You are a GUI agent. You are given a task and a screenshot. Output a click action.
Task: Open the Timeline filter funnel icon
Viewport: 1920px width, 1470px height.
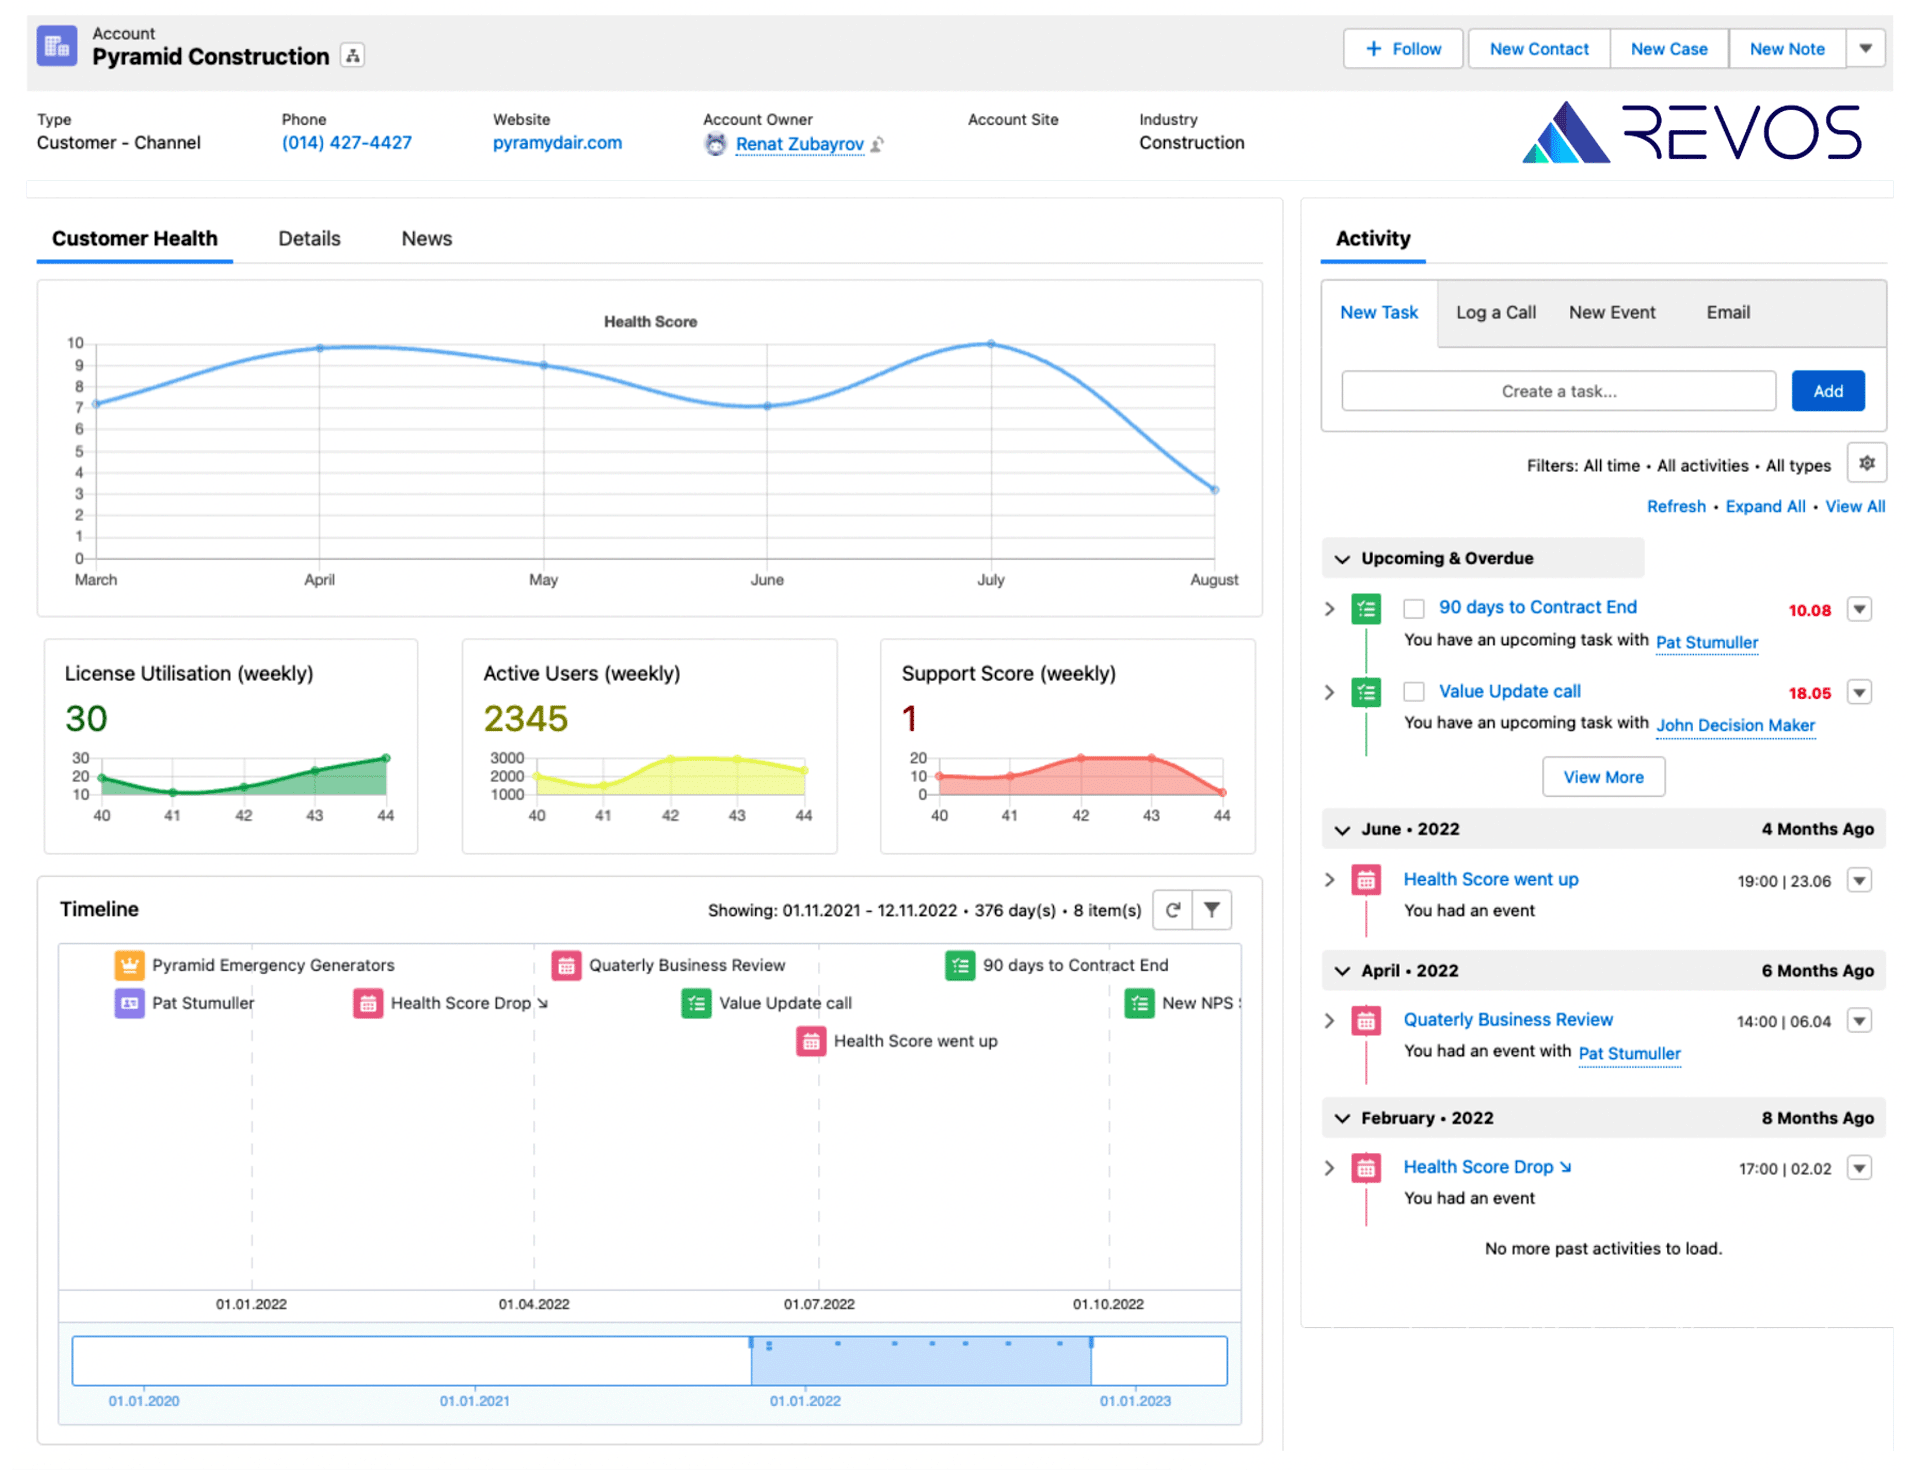click(1212, 910)
